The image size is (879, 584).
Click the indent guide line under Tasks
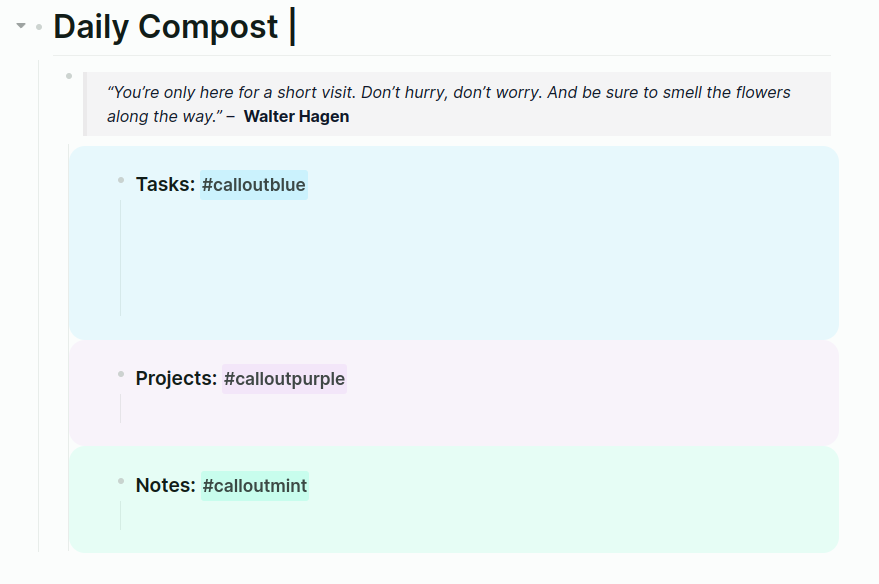(120, 258)
